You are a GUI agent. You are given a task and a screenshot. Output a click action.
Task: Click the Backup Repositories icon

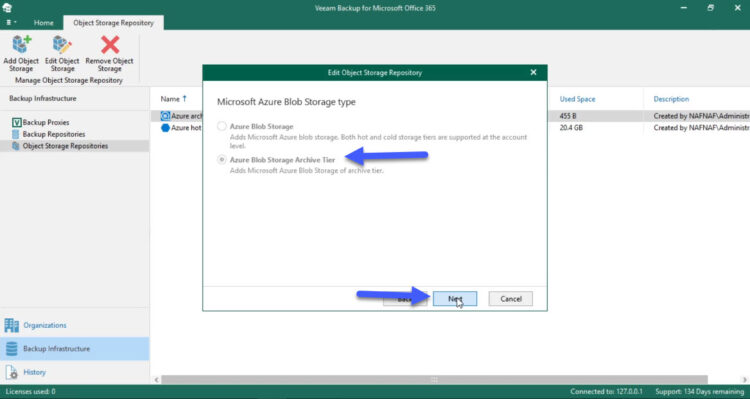(x=16, y=134)
